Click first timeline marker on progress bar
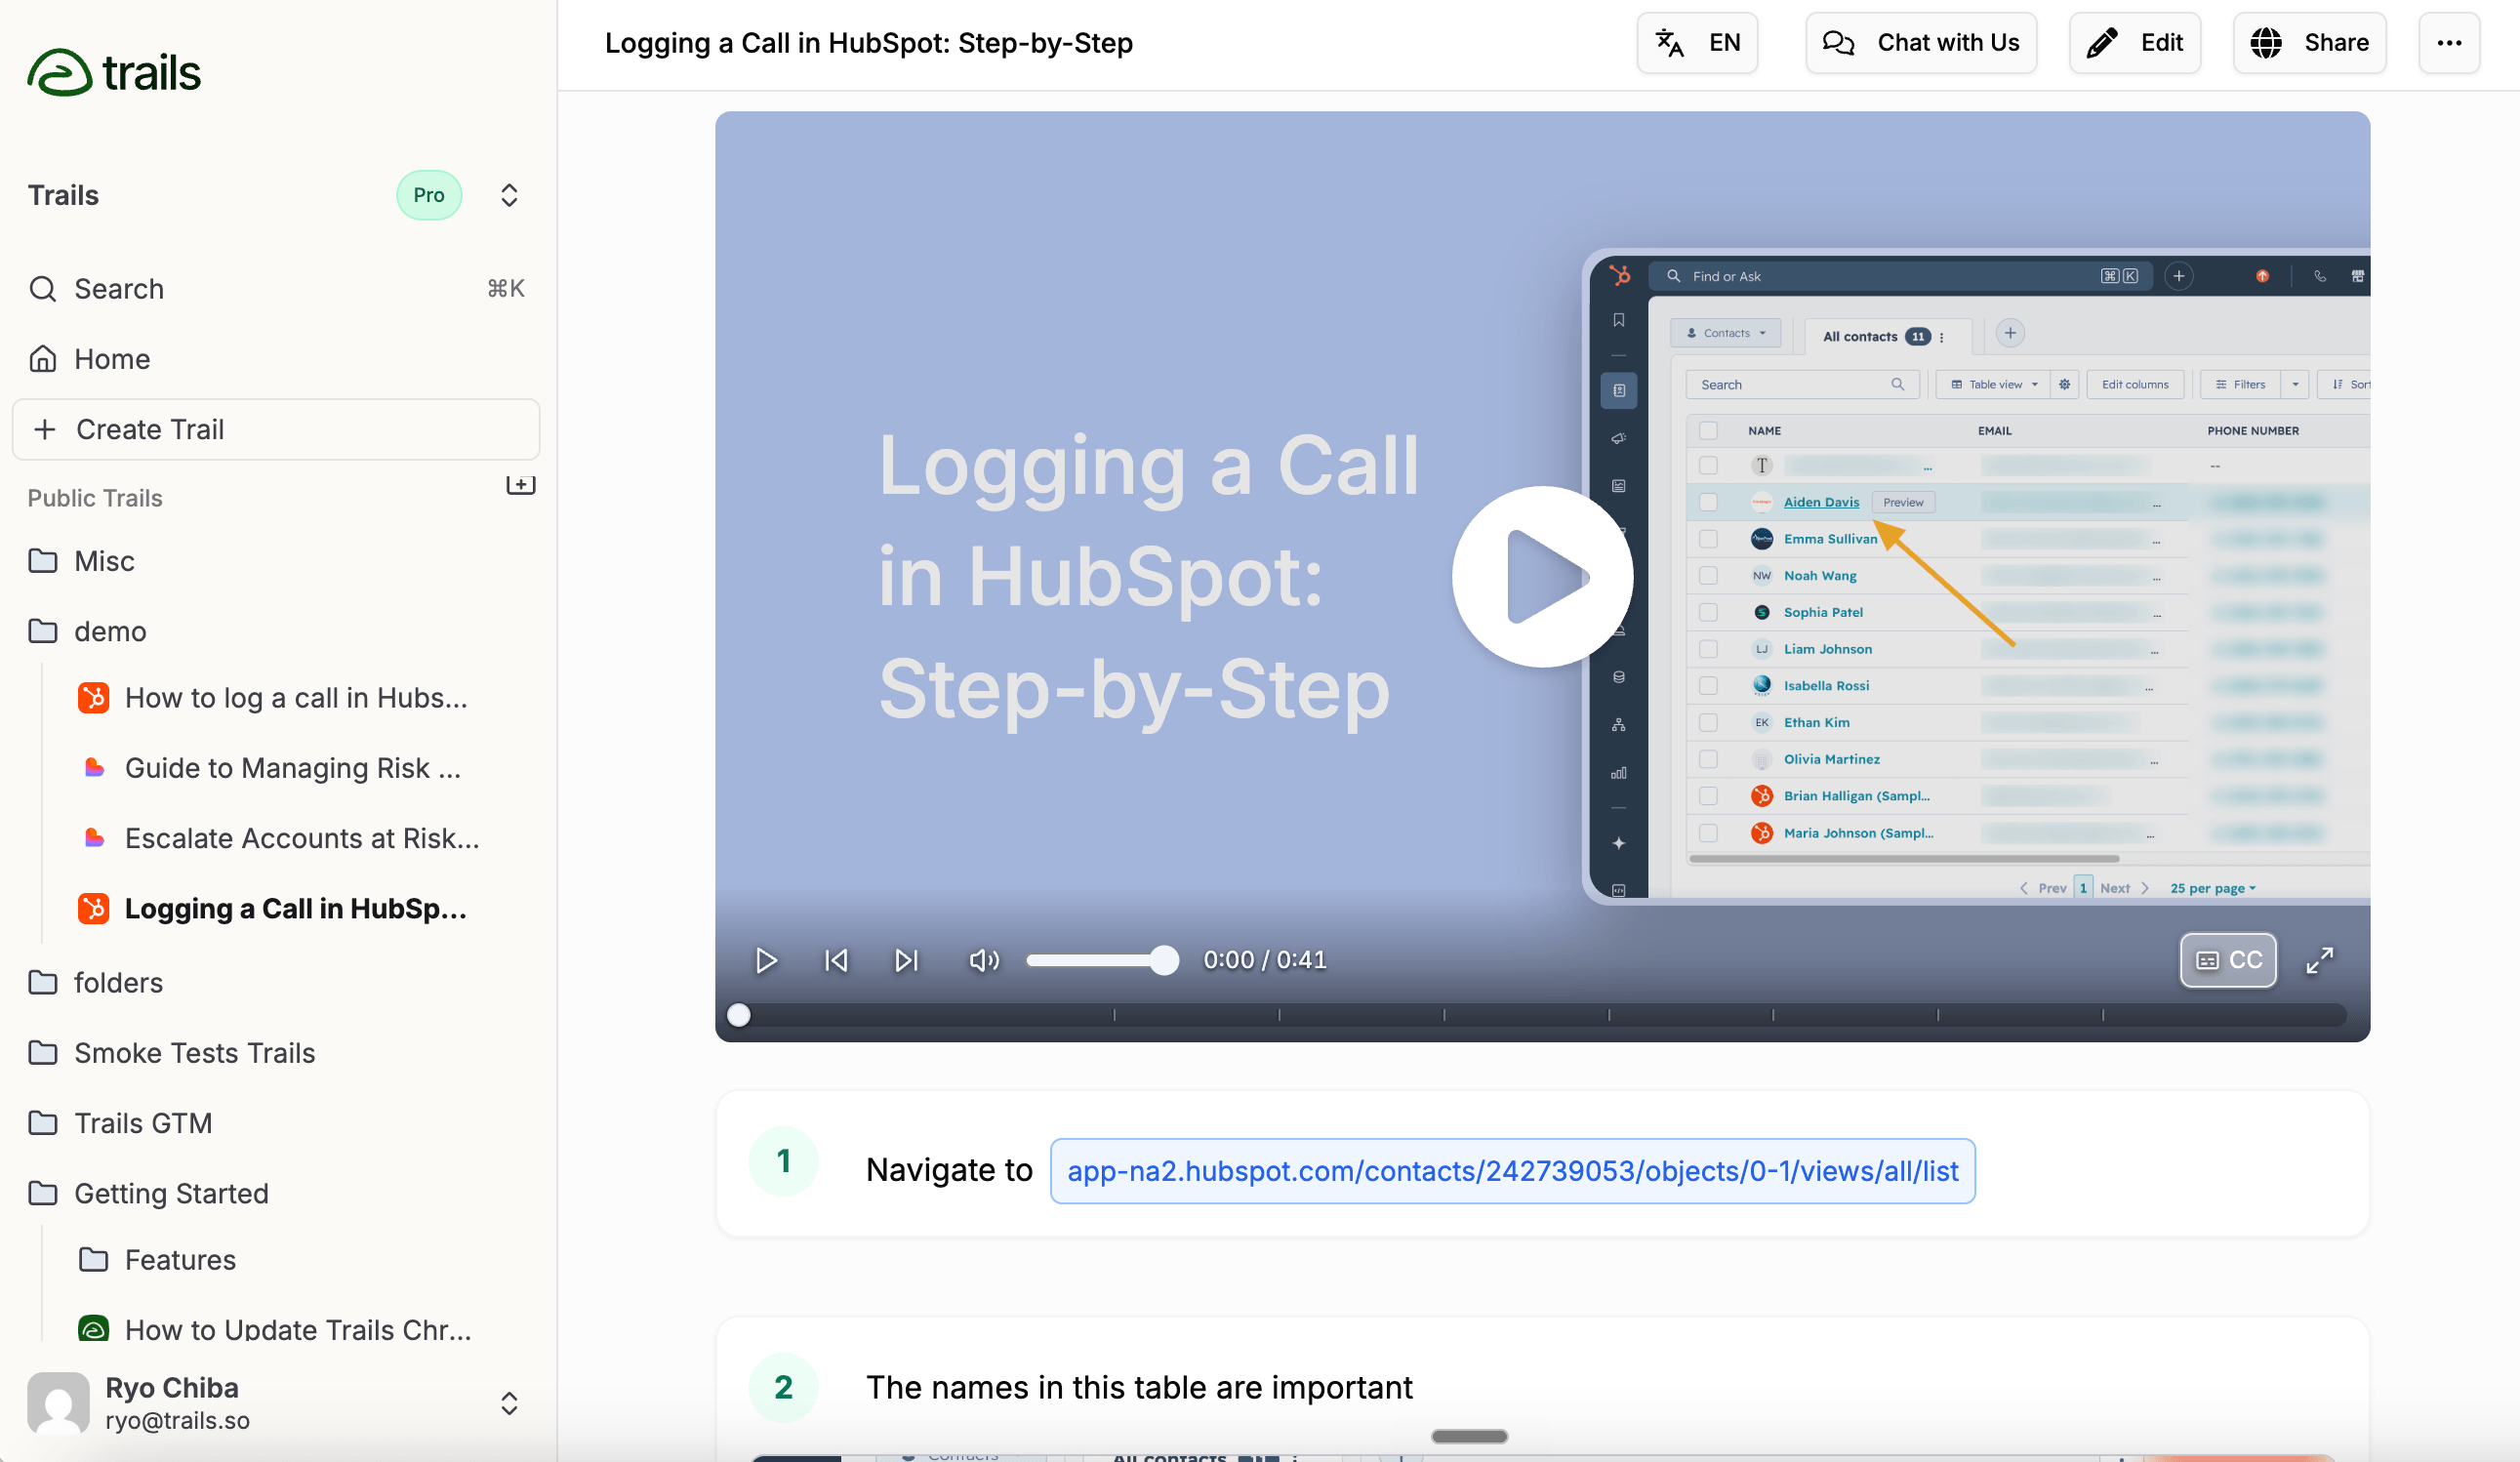2520x1462 pixels. 1114,1015
